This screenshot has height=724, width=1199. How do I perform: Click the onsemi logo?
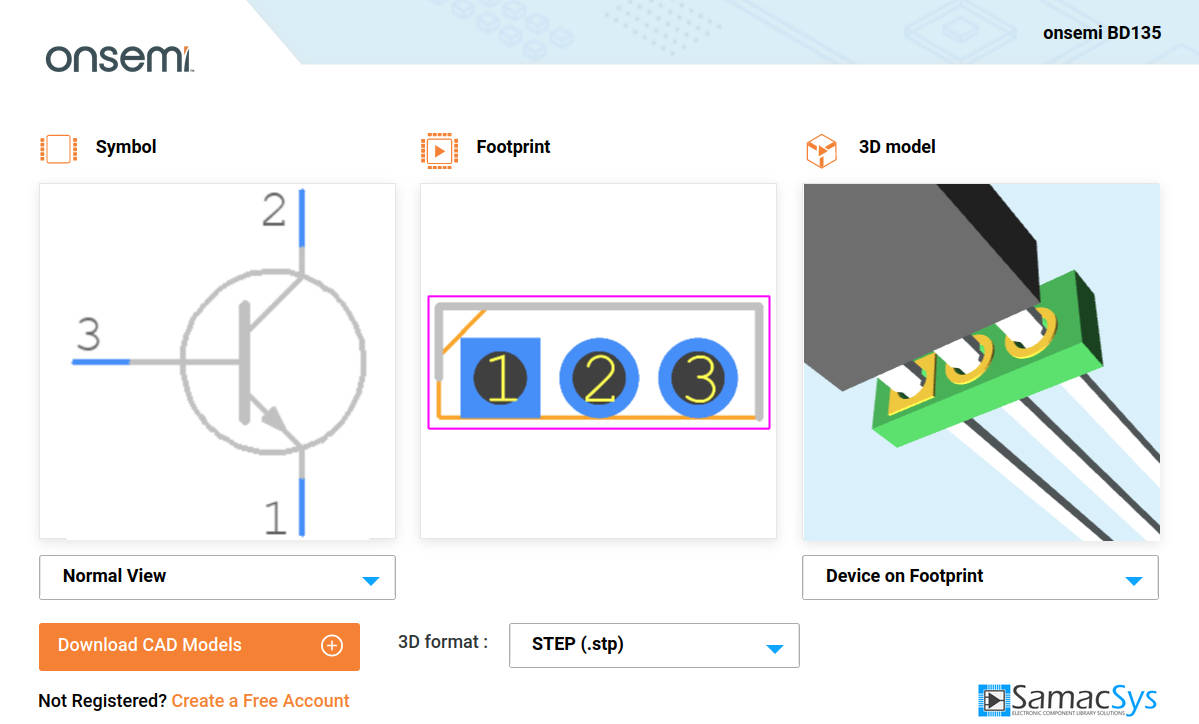coord(119,59)
